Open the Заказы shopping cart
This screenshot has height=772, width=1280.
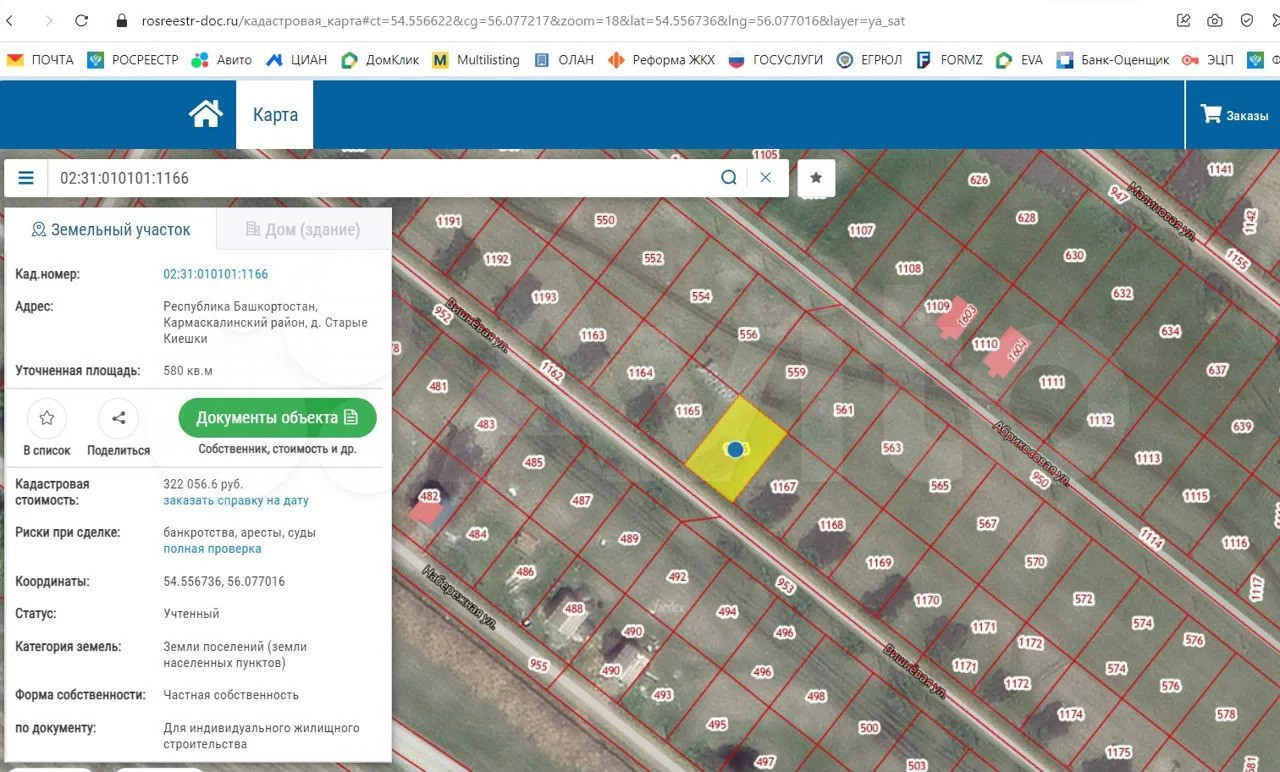coord(1234,115)
